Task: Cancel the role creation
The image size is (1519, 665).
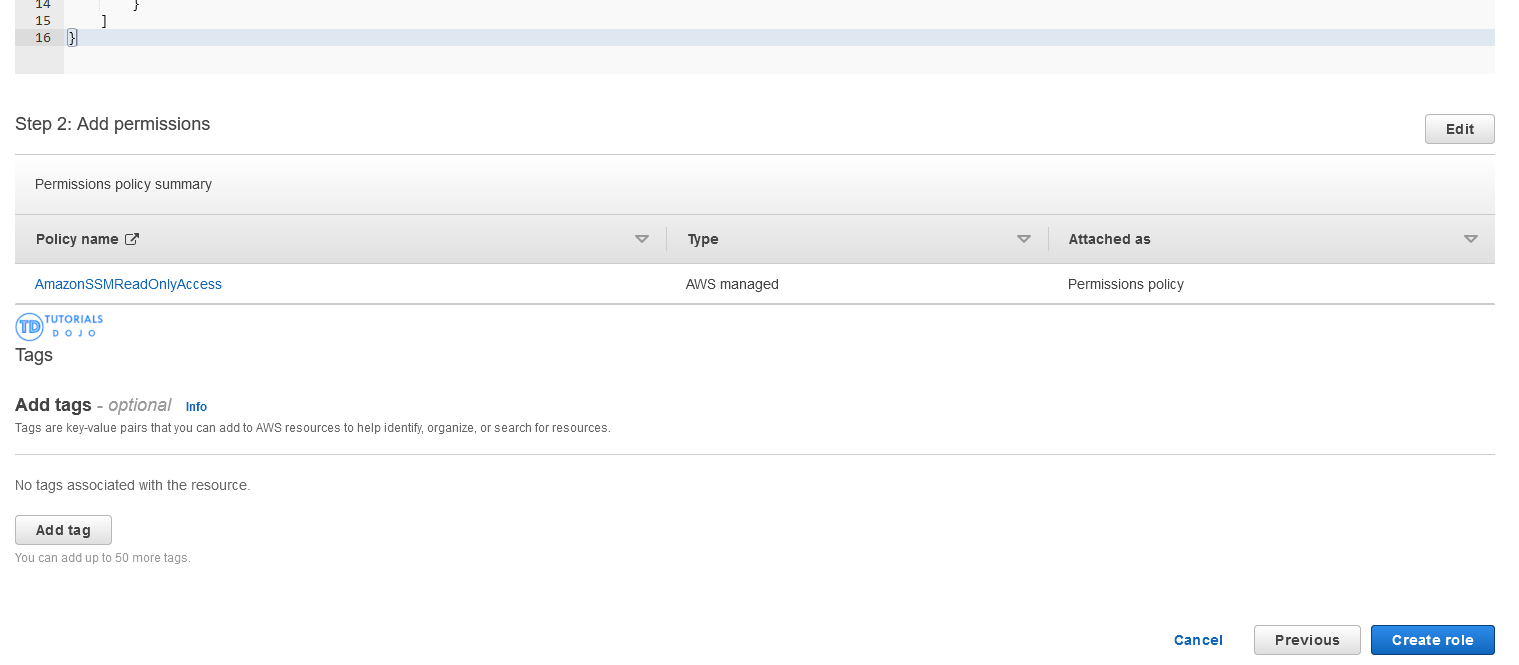Action: click(x=1198, y=640)
